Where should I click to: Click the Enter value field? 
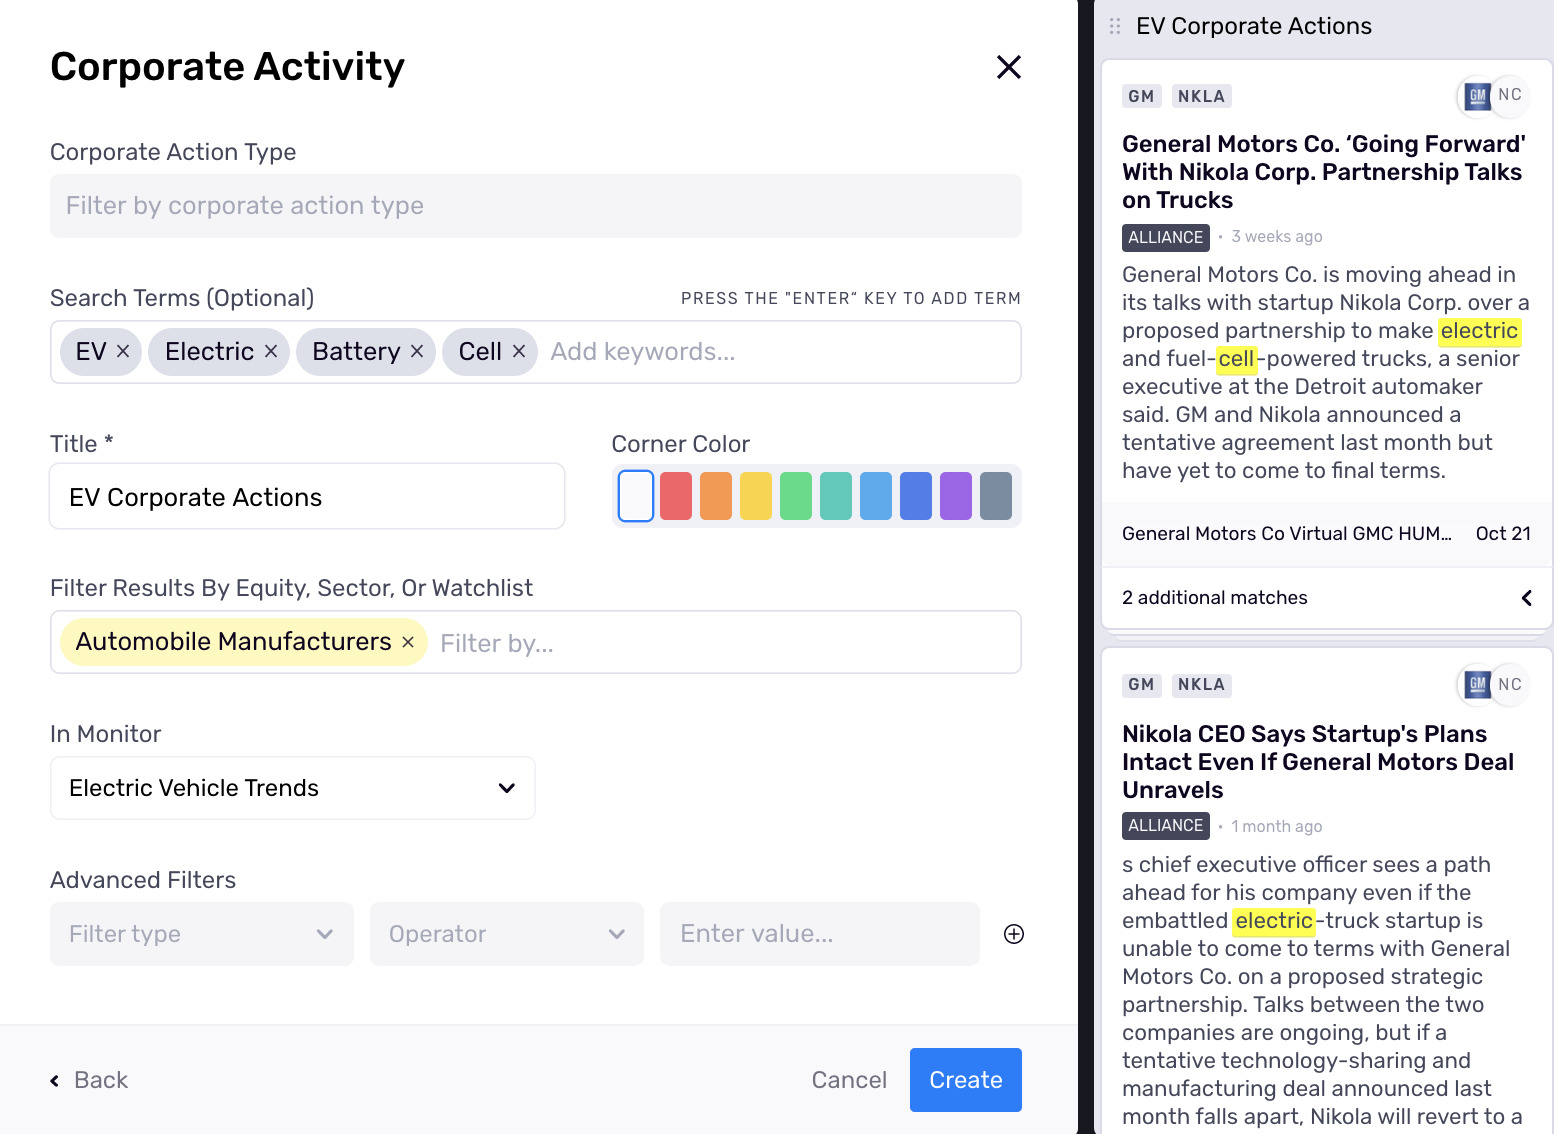[x=820, y=934]
